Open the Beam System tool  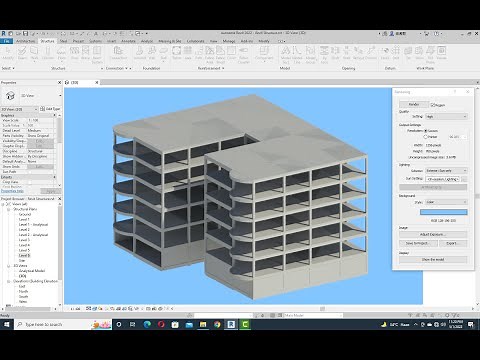97,55
